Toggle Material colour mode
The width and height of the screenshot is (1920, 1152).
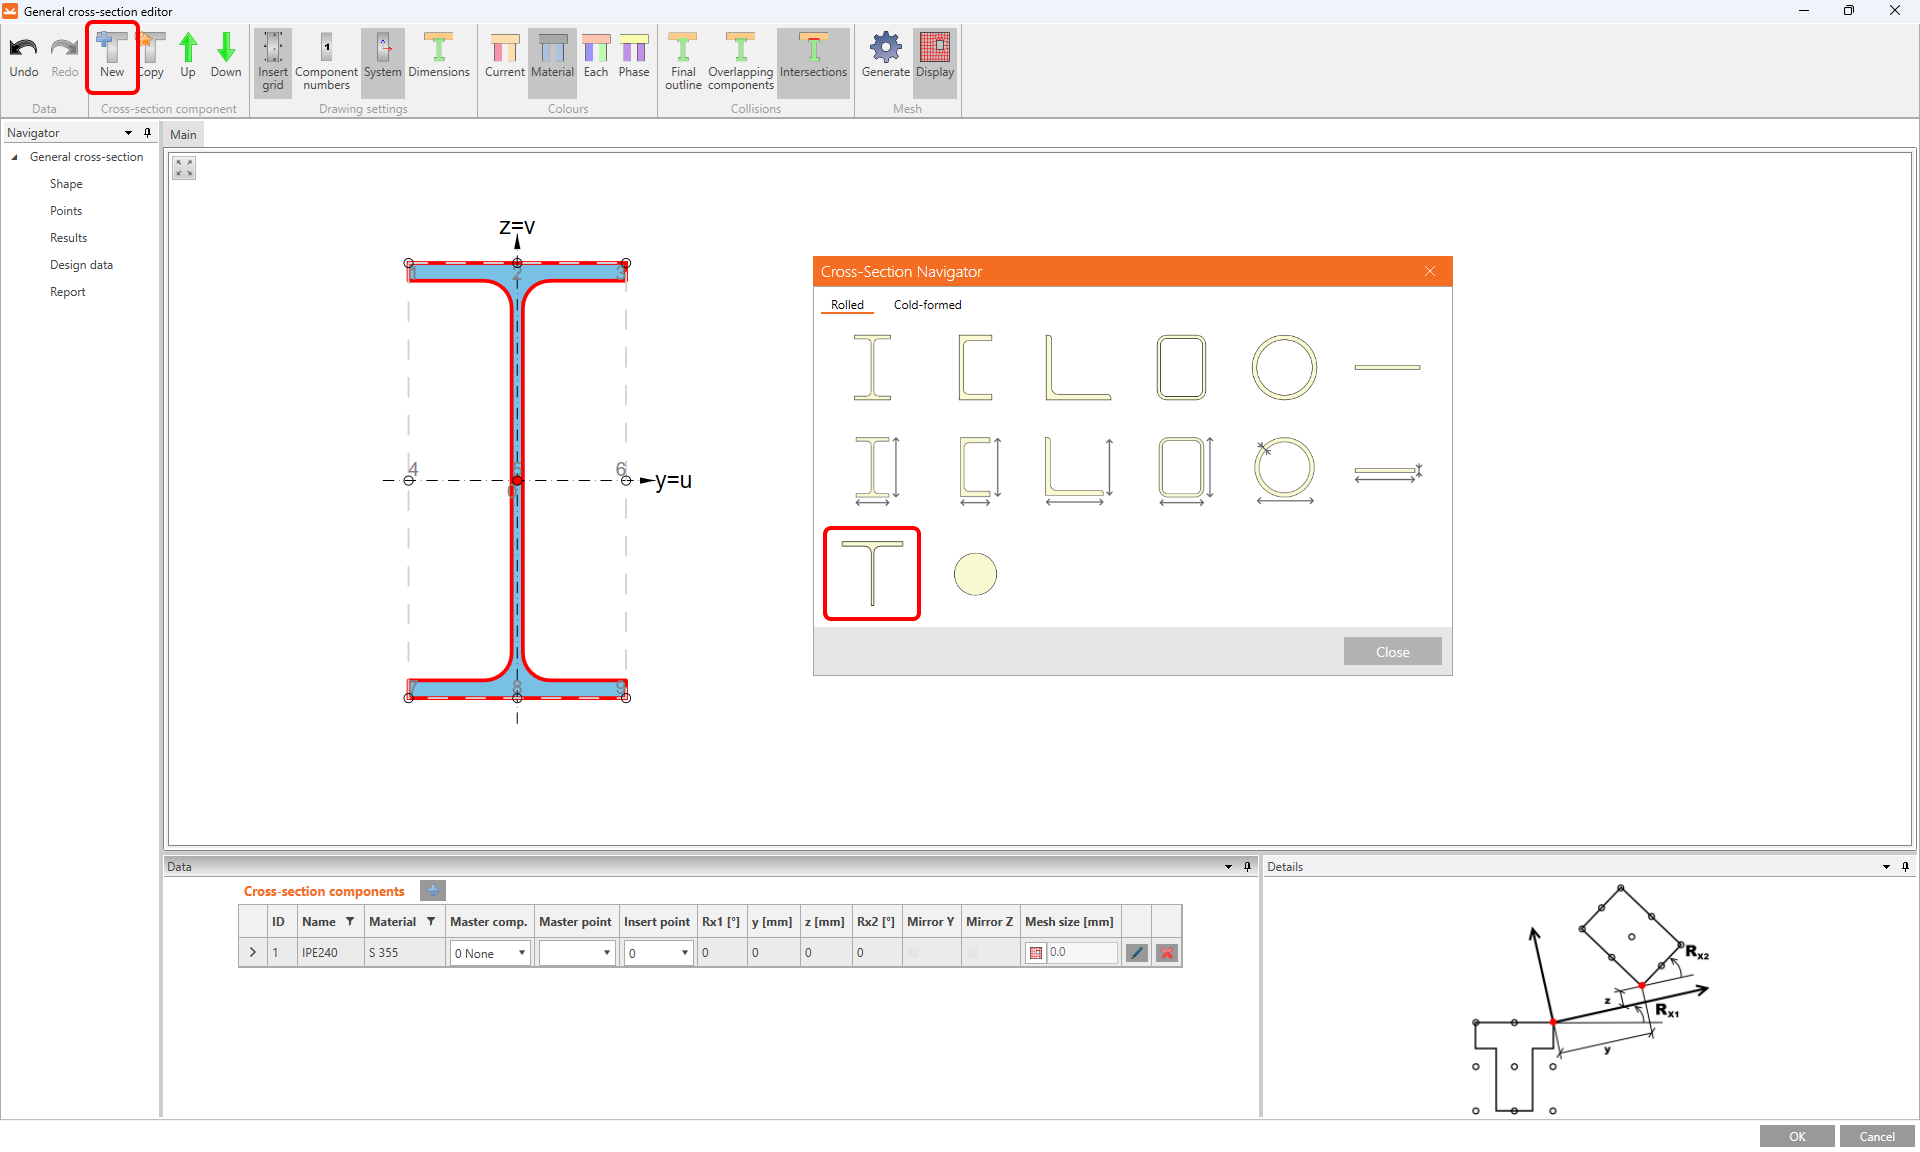click(x=552, y=57)
